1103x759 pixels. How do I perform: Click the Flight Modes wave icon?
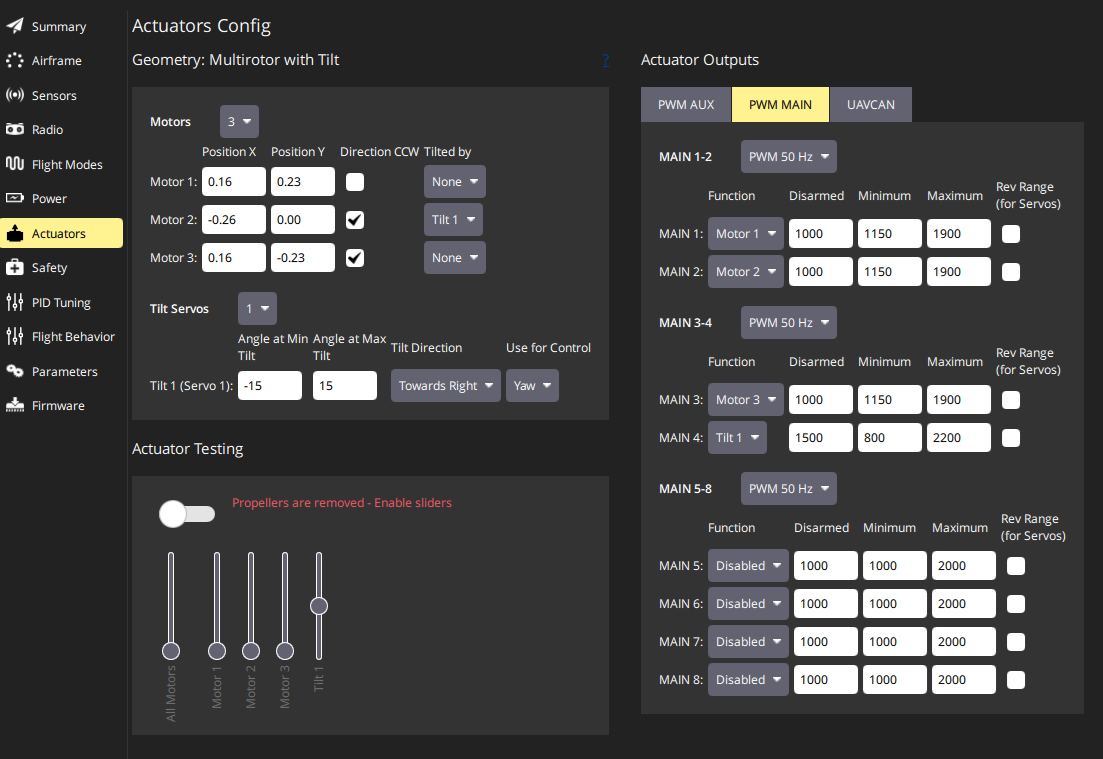pos(15,164)
